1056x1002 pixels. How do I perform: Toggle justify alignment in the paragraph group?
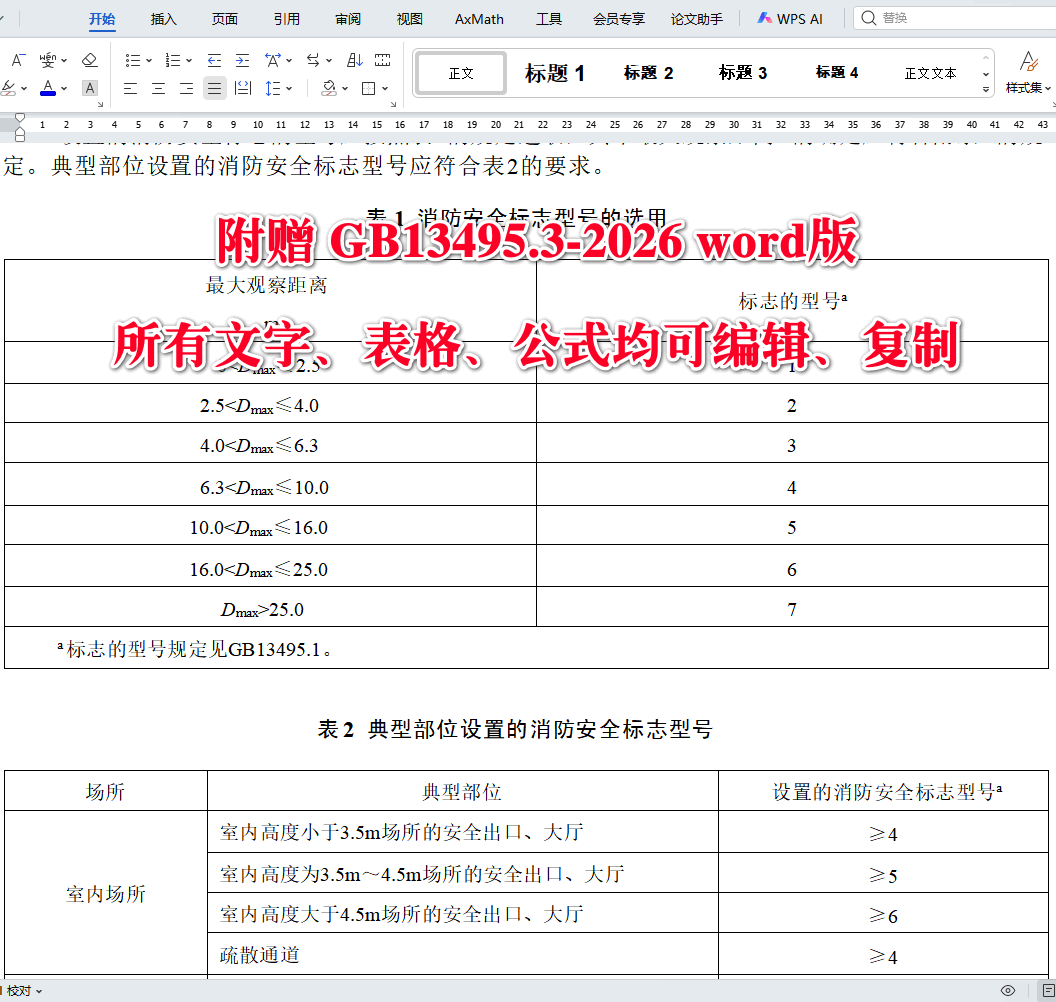(214, 88)
